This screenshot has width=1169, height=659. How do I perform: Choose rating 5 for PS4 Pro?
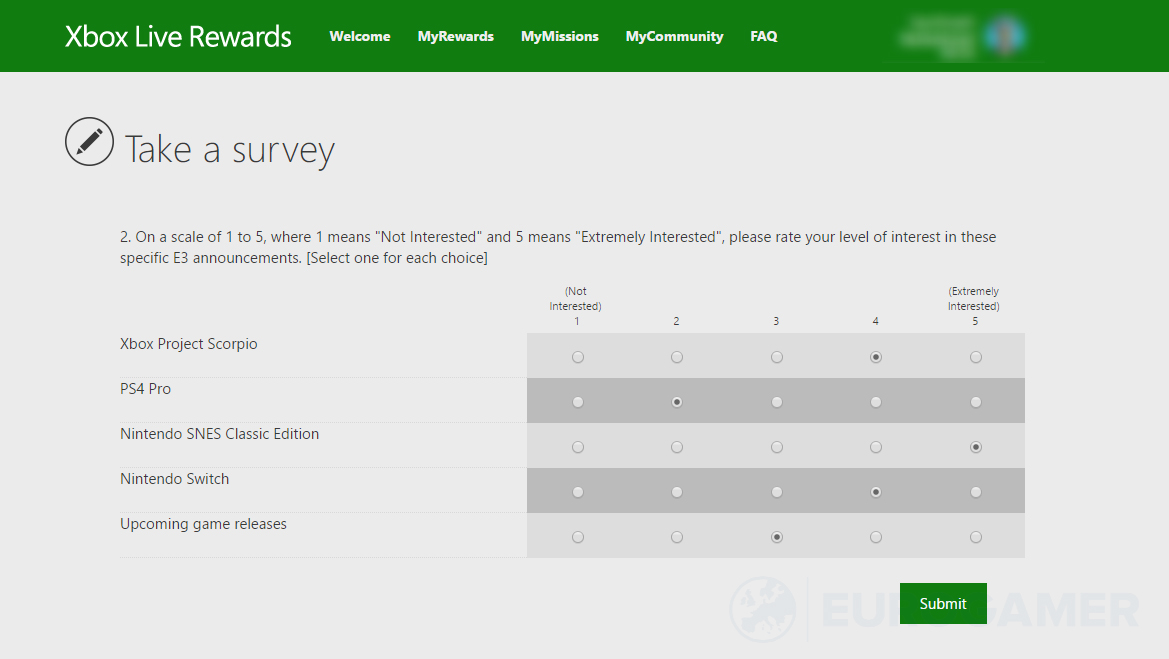pyautogui.click(x=975, y=402)
